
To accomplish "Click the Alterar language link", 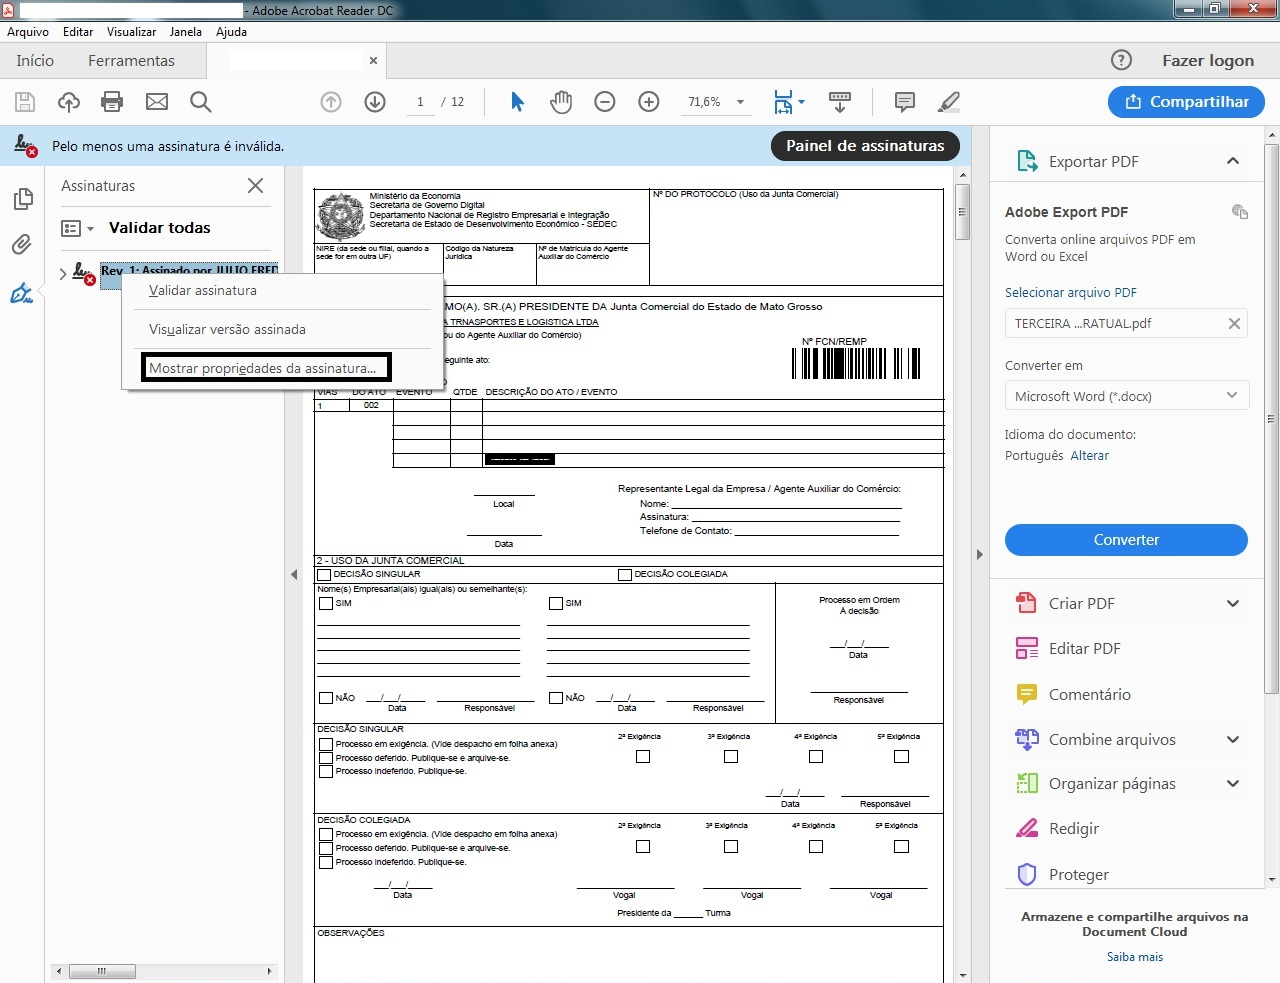I will tap(1089, 456).
